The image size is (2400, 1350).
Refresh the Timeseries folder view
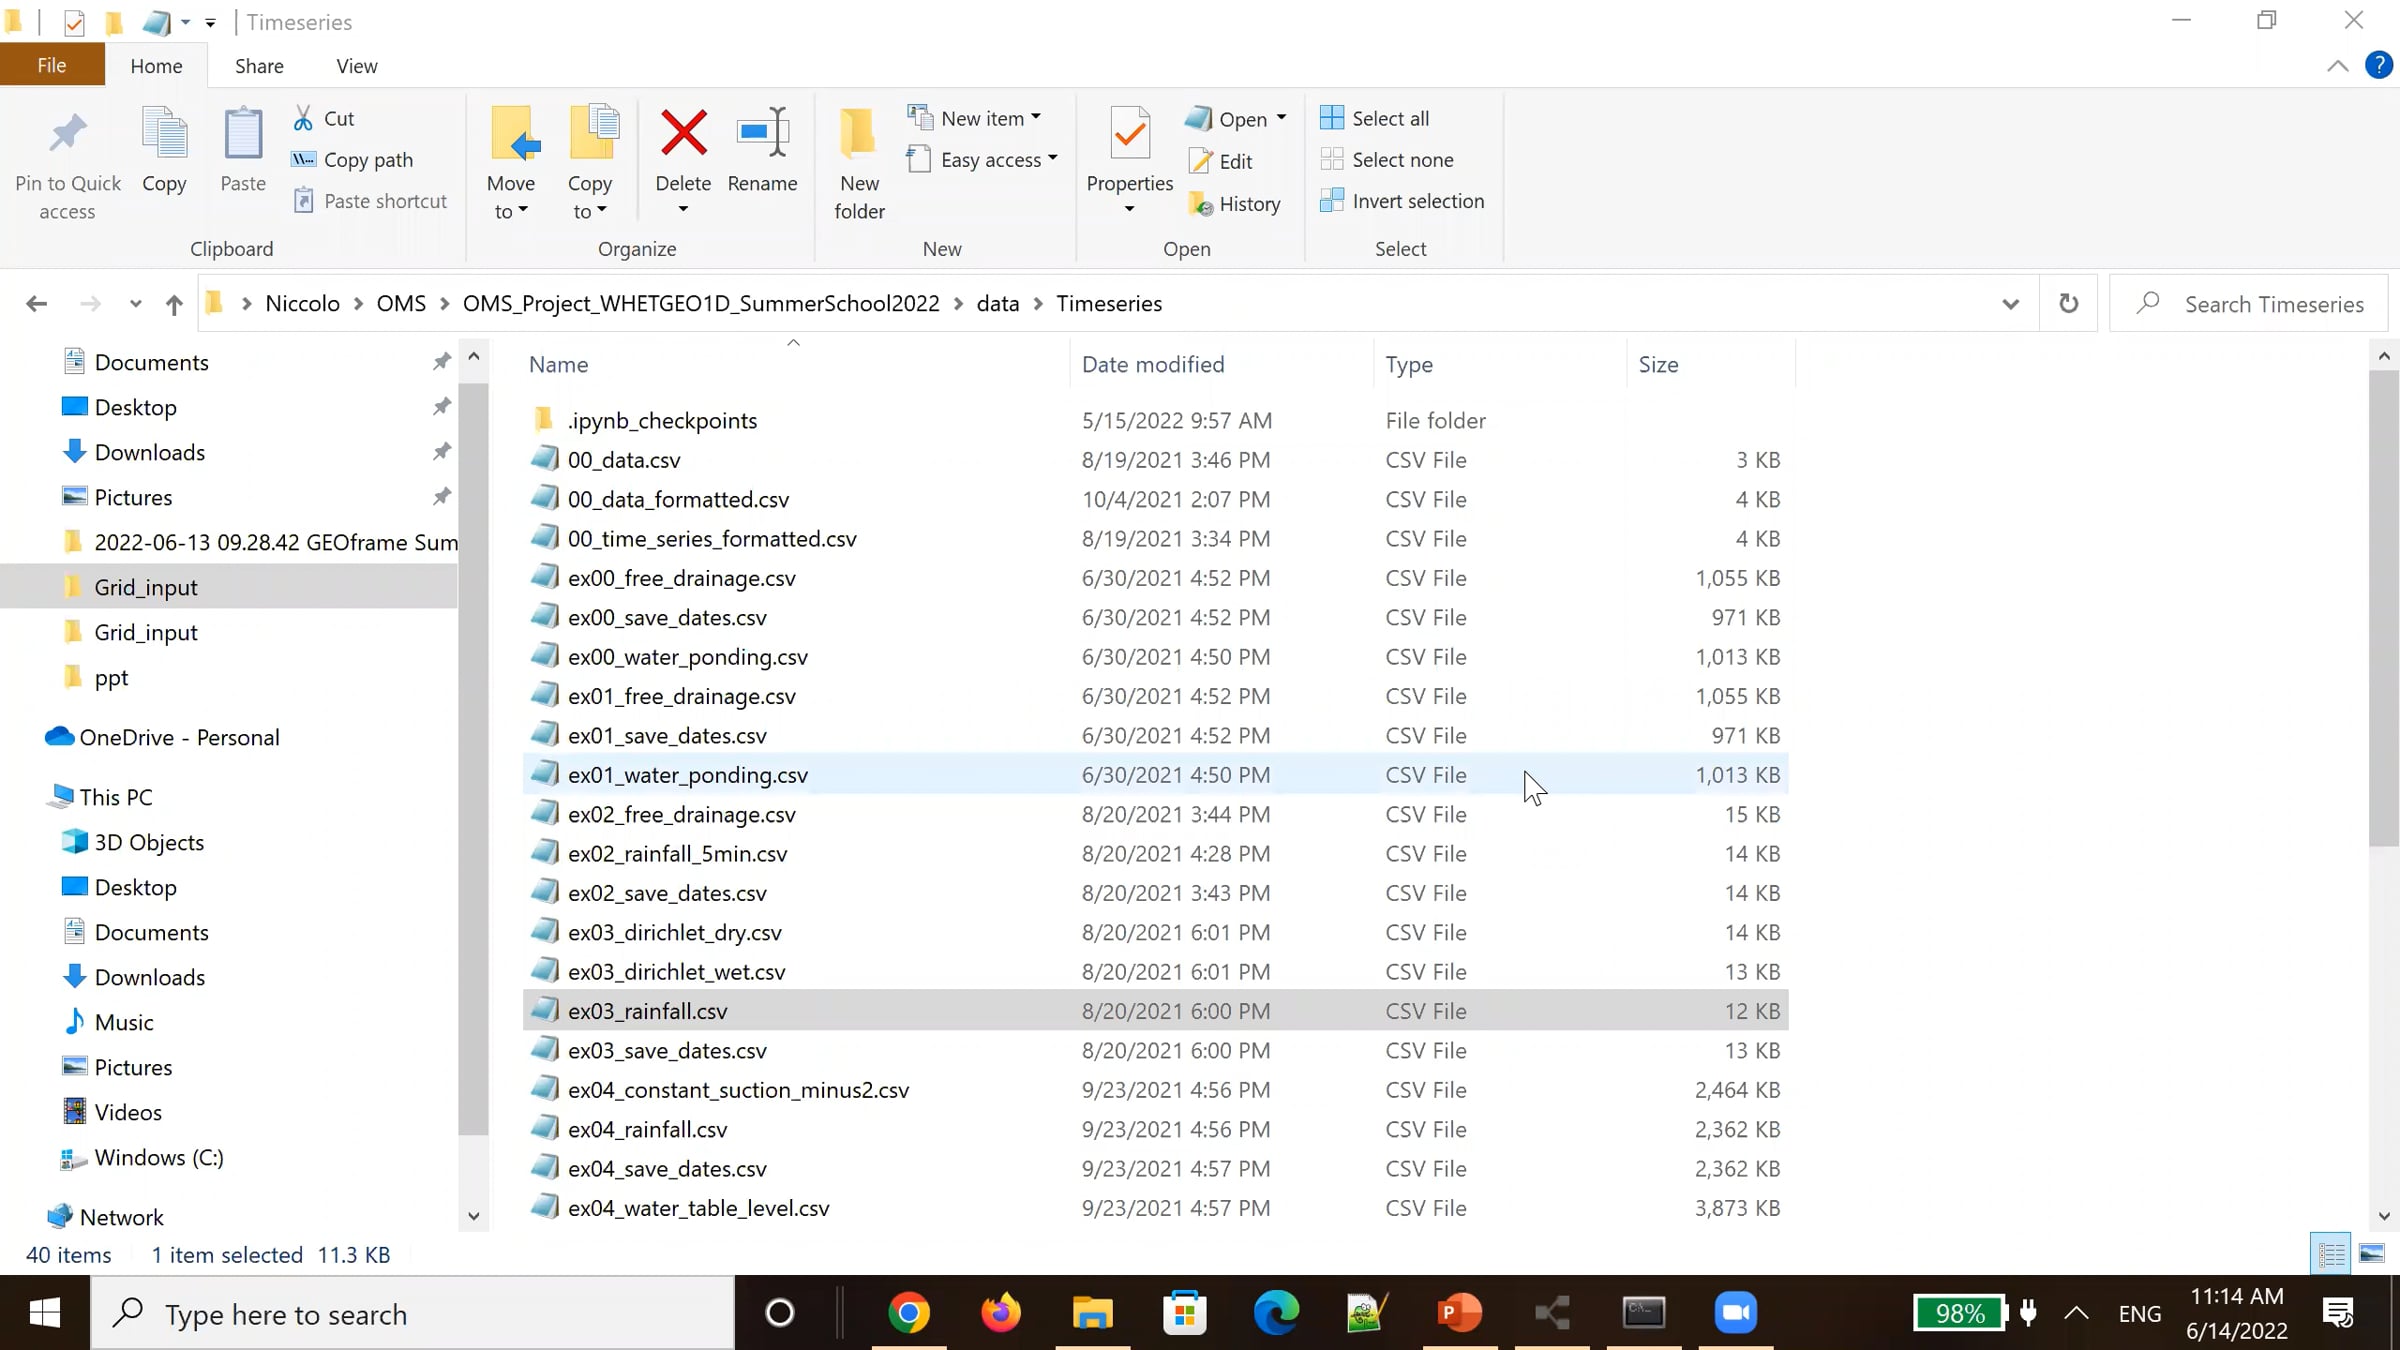[x=2068, y=303]
